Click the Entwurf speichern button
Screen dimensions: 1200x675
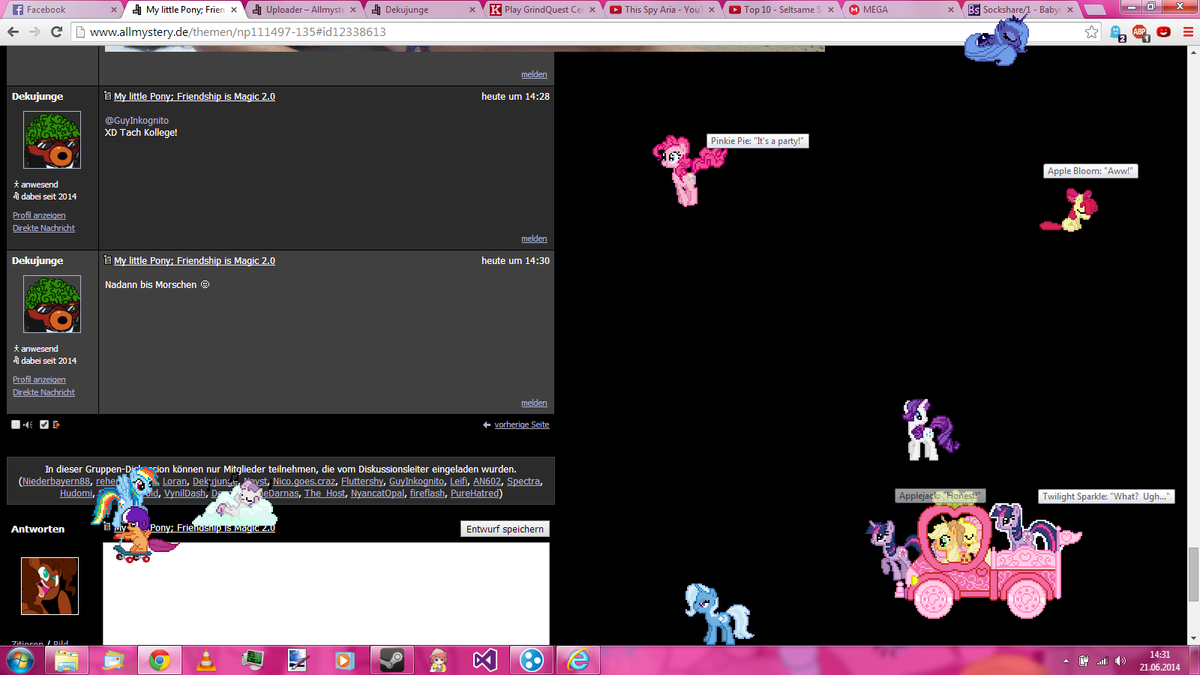click(x=505, y=529)
